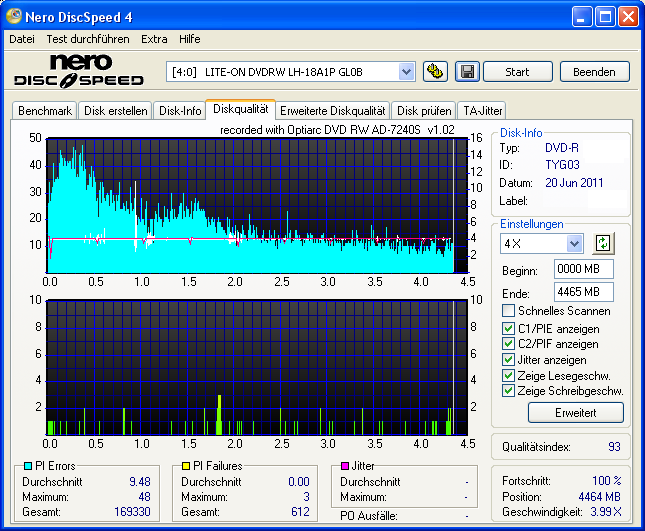
Task: Click the refresh speed icon
Action: [603, 243]
